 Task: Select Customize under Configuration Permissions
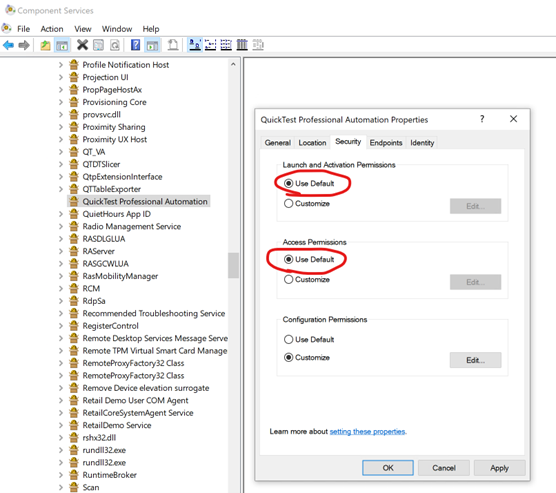click(288, 358)
